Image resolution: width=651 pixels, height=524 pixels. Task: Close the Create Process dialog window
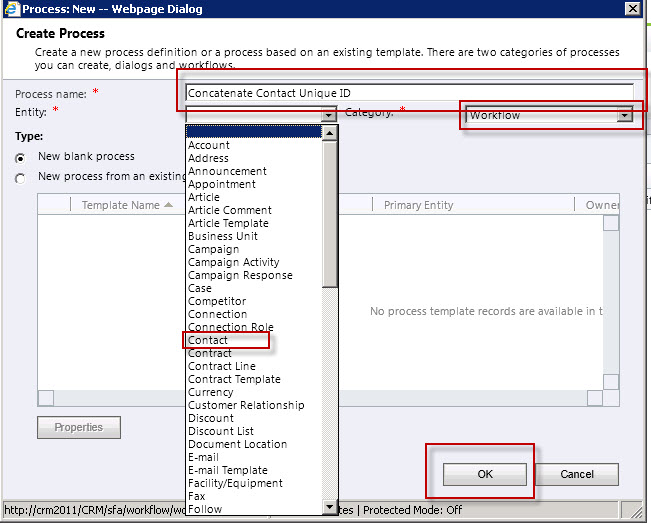(x=632, y=9)
